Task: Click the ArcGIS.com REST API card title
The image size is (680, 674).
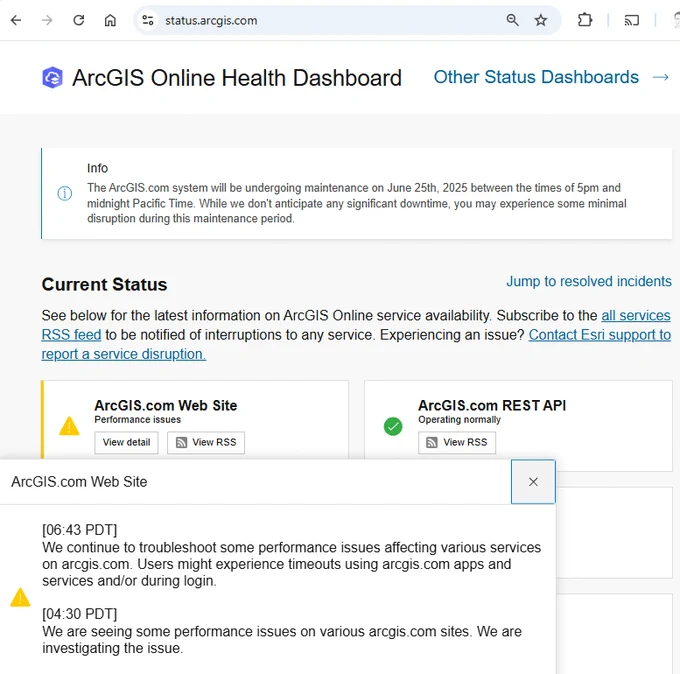Action: tap(492, 405)
